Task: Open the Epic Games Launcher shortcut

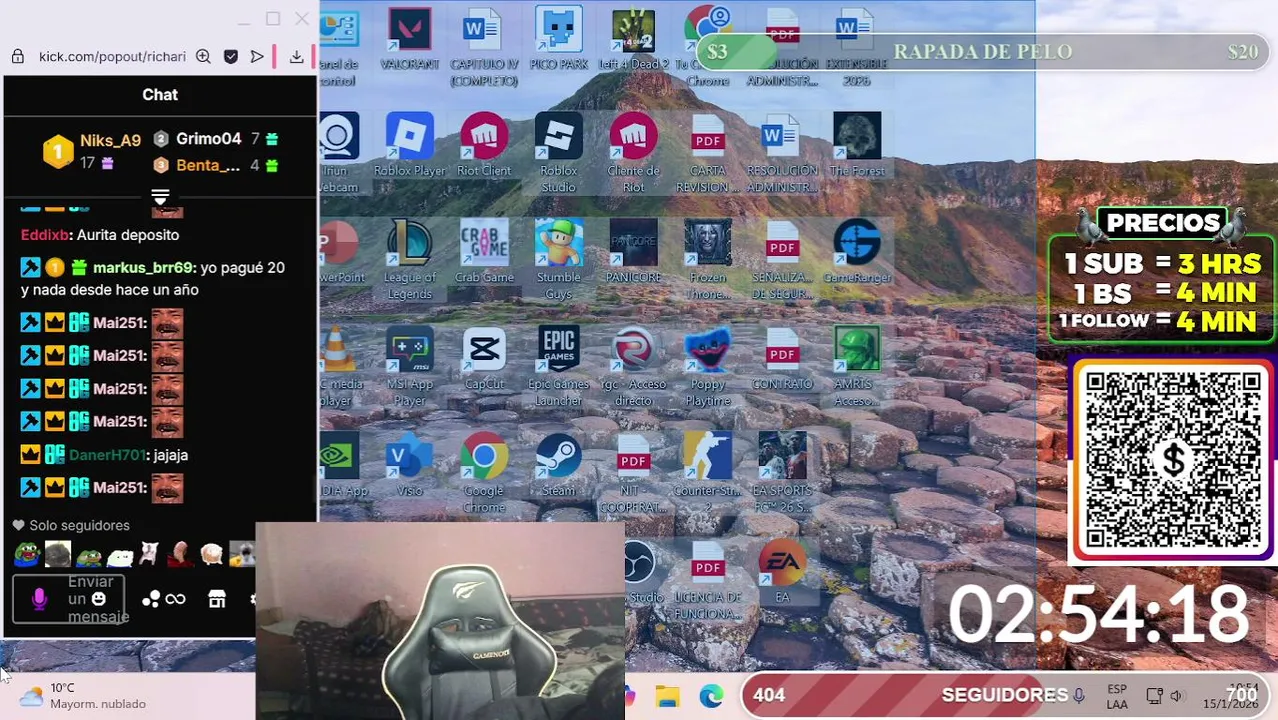Action: (x=558, y=367)
